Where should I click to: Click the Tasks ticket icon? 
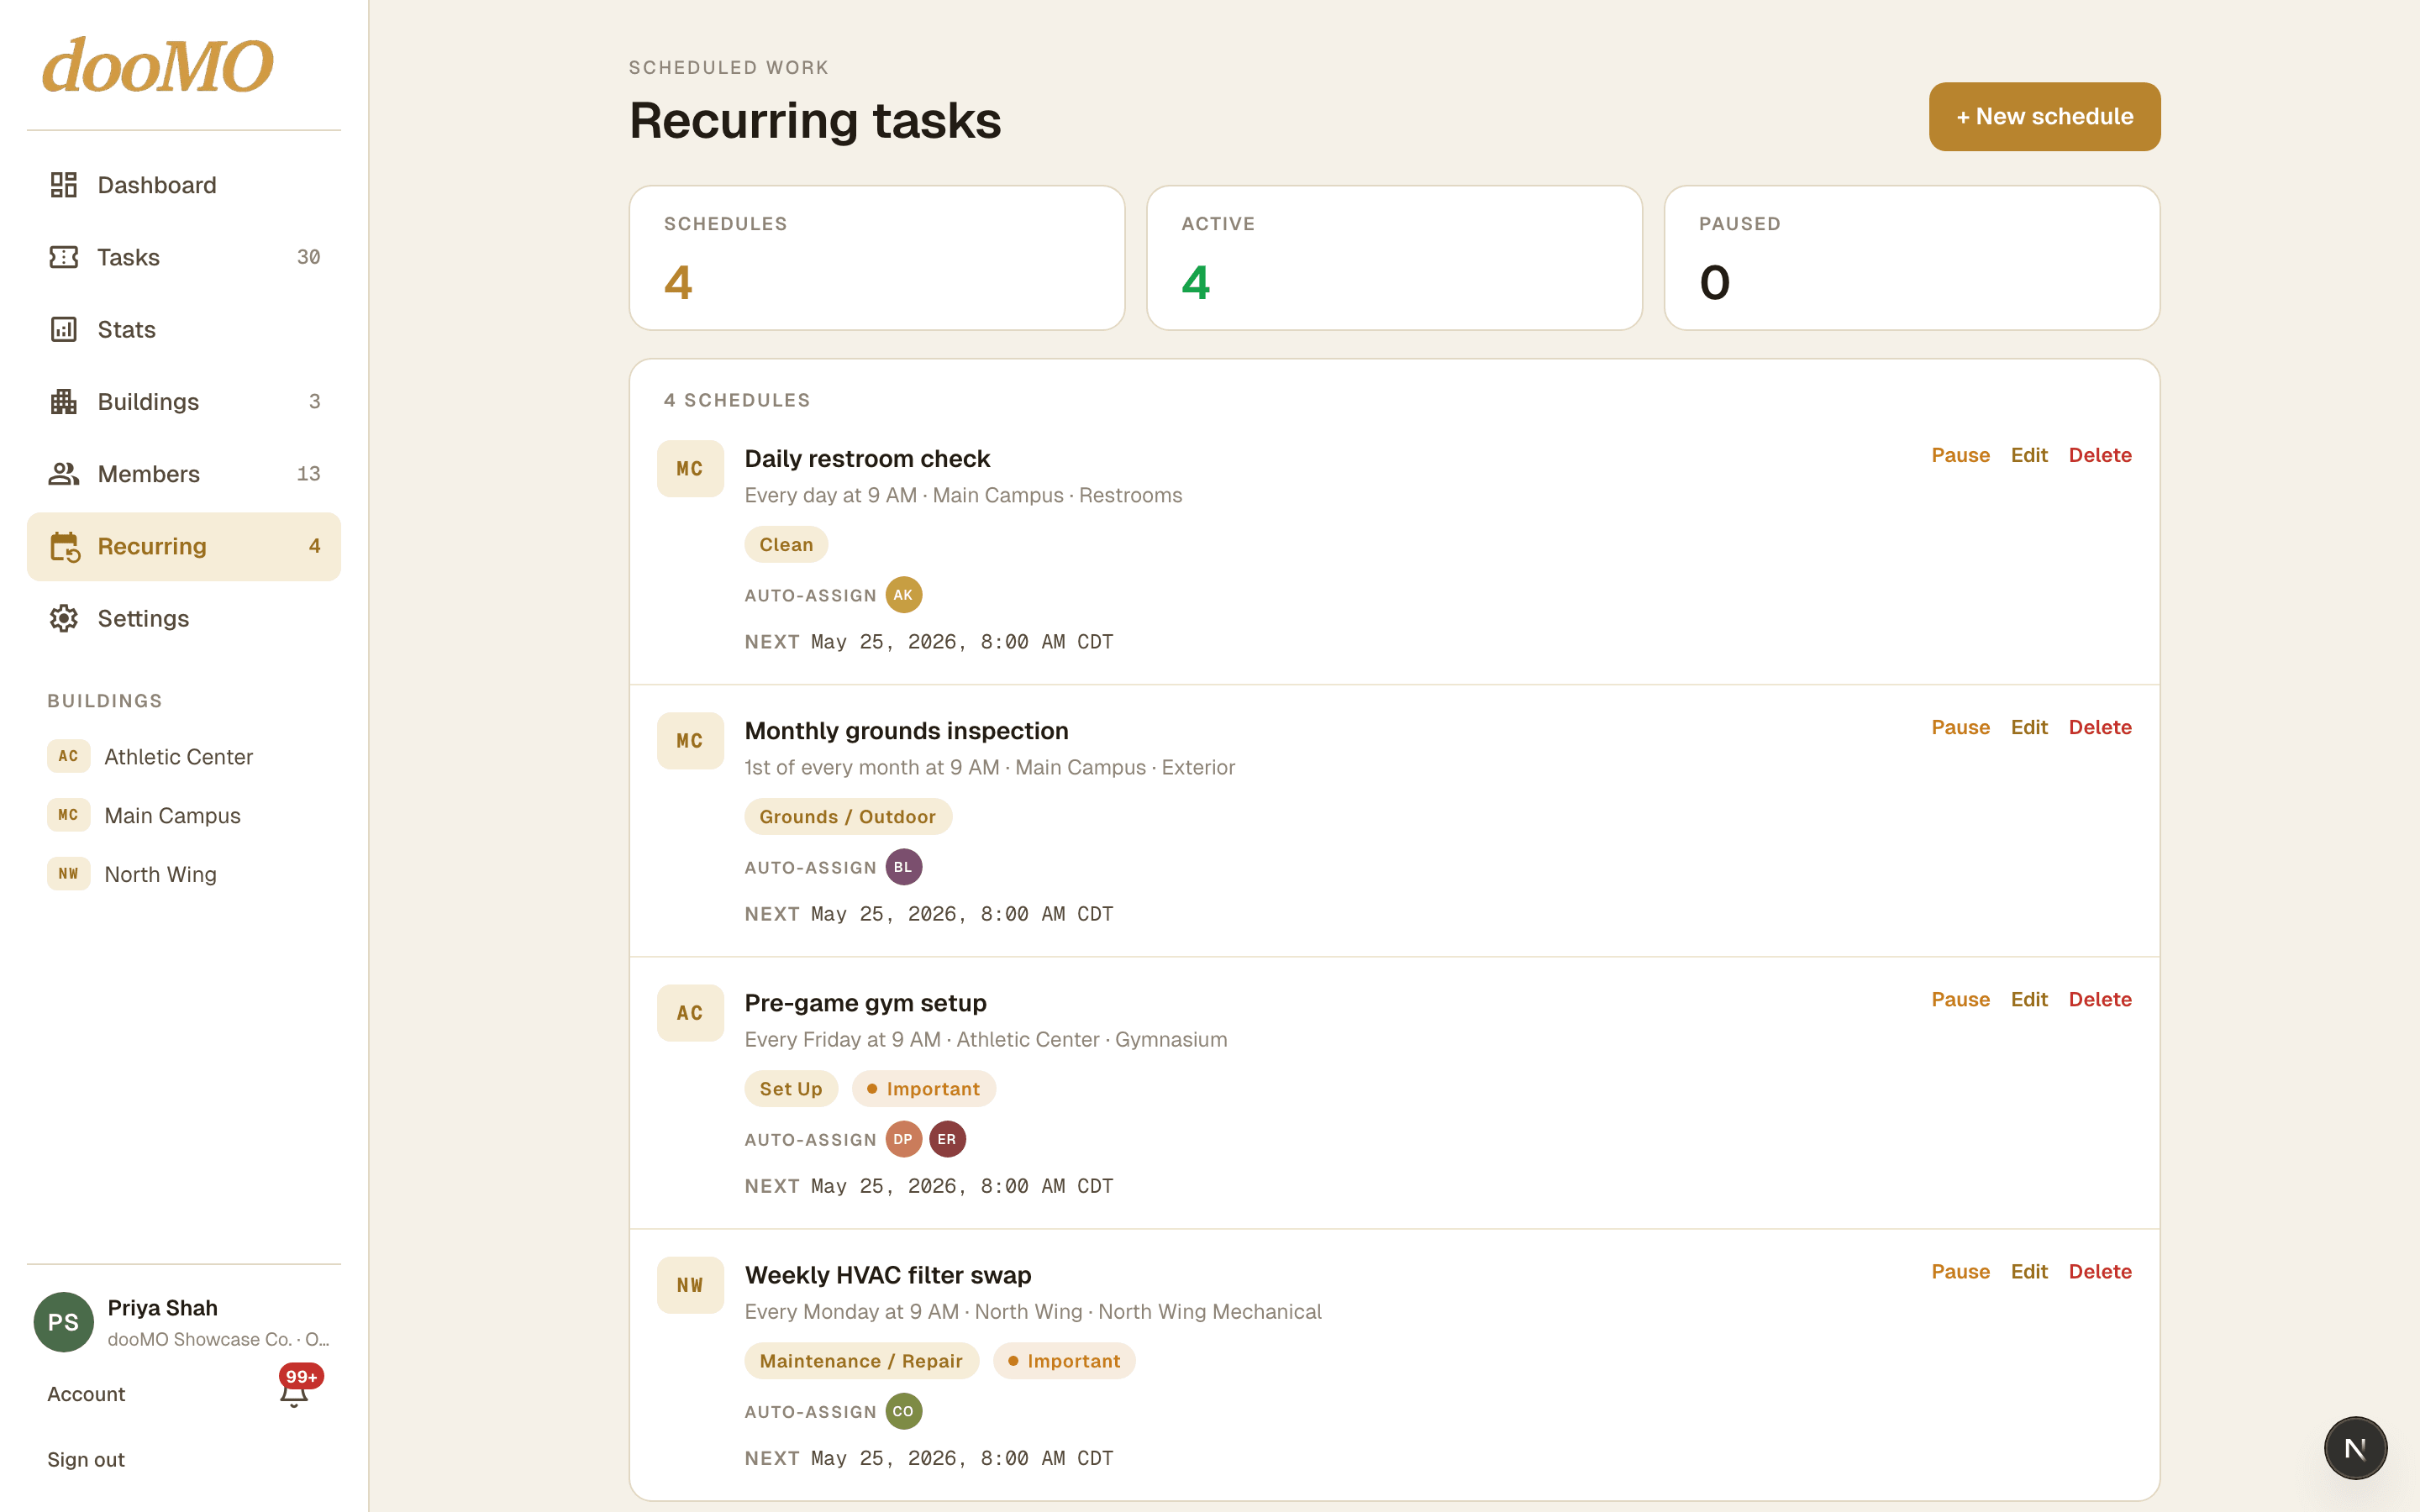coord(64,257)
